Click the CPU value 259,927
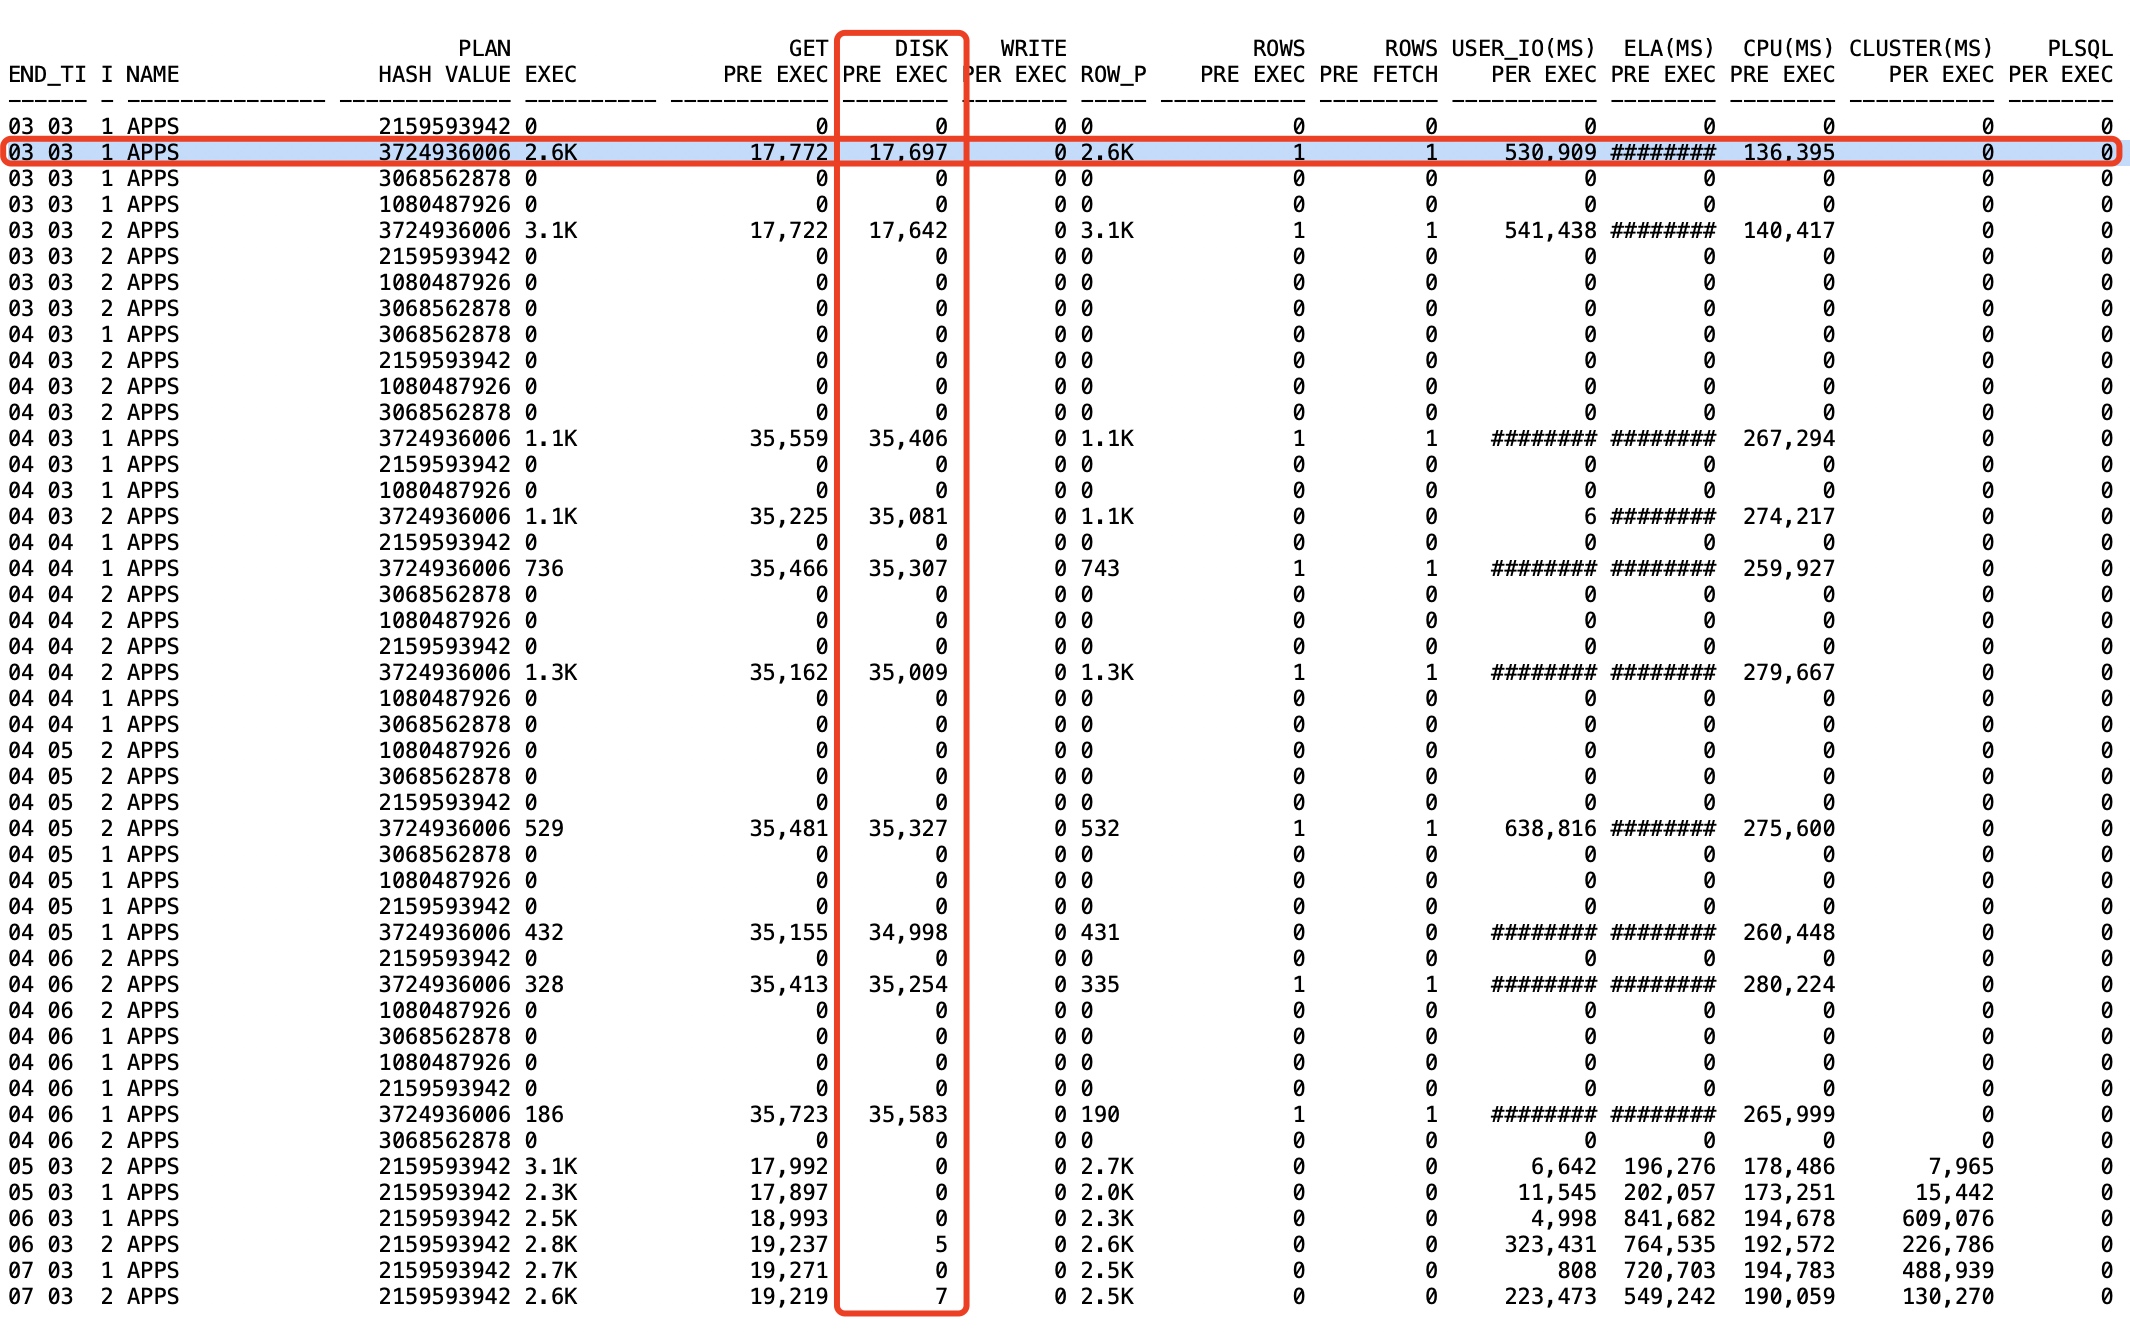Viewport: 2130px width, 1332px height. pos(1789,569)
